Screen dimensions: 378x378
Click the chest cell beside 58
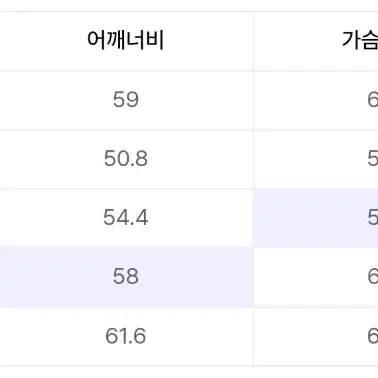point(316,277)
